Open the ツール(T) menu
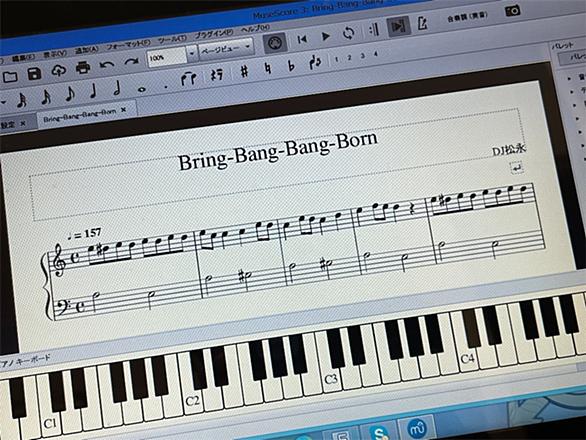The height and width of the screenshot is (440, 586). (x=172, y=40)
